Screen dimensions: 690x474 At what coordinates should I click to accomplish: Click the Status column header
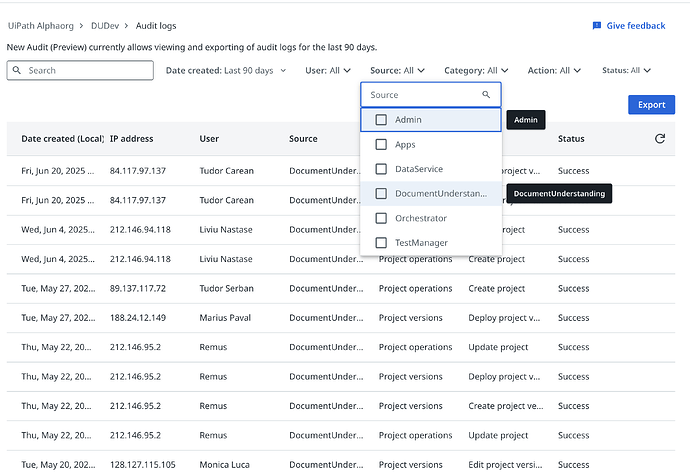pyautogui.click(x=571, y=139)
